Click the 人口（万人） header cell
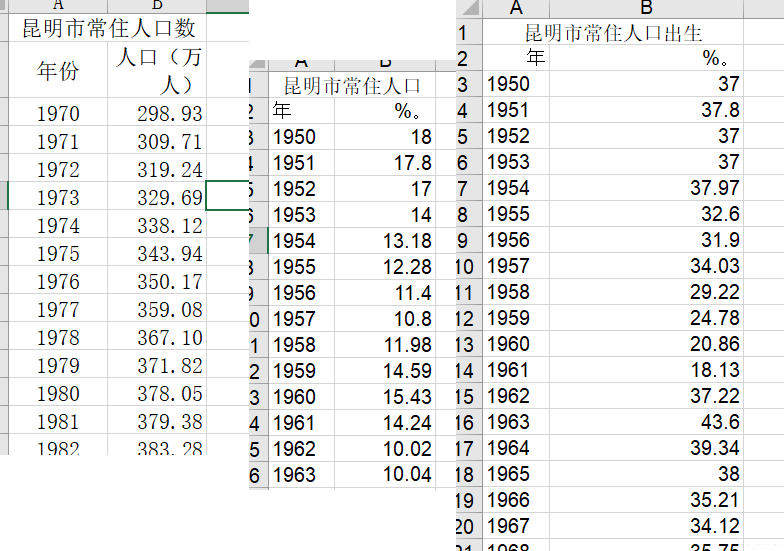 coord(157,70)
